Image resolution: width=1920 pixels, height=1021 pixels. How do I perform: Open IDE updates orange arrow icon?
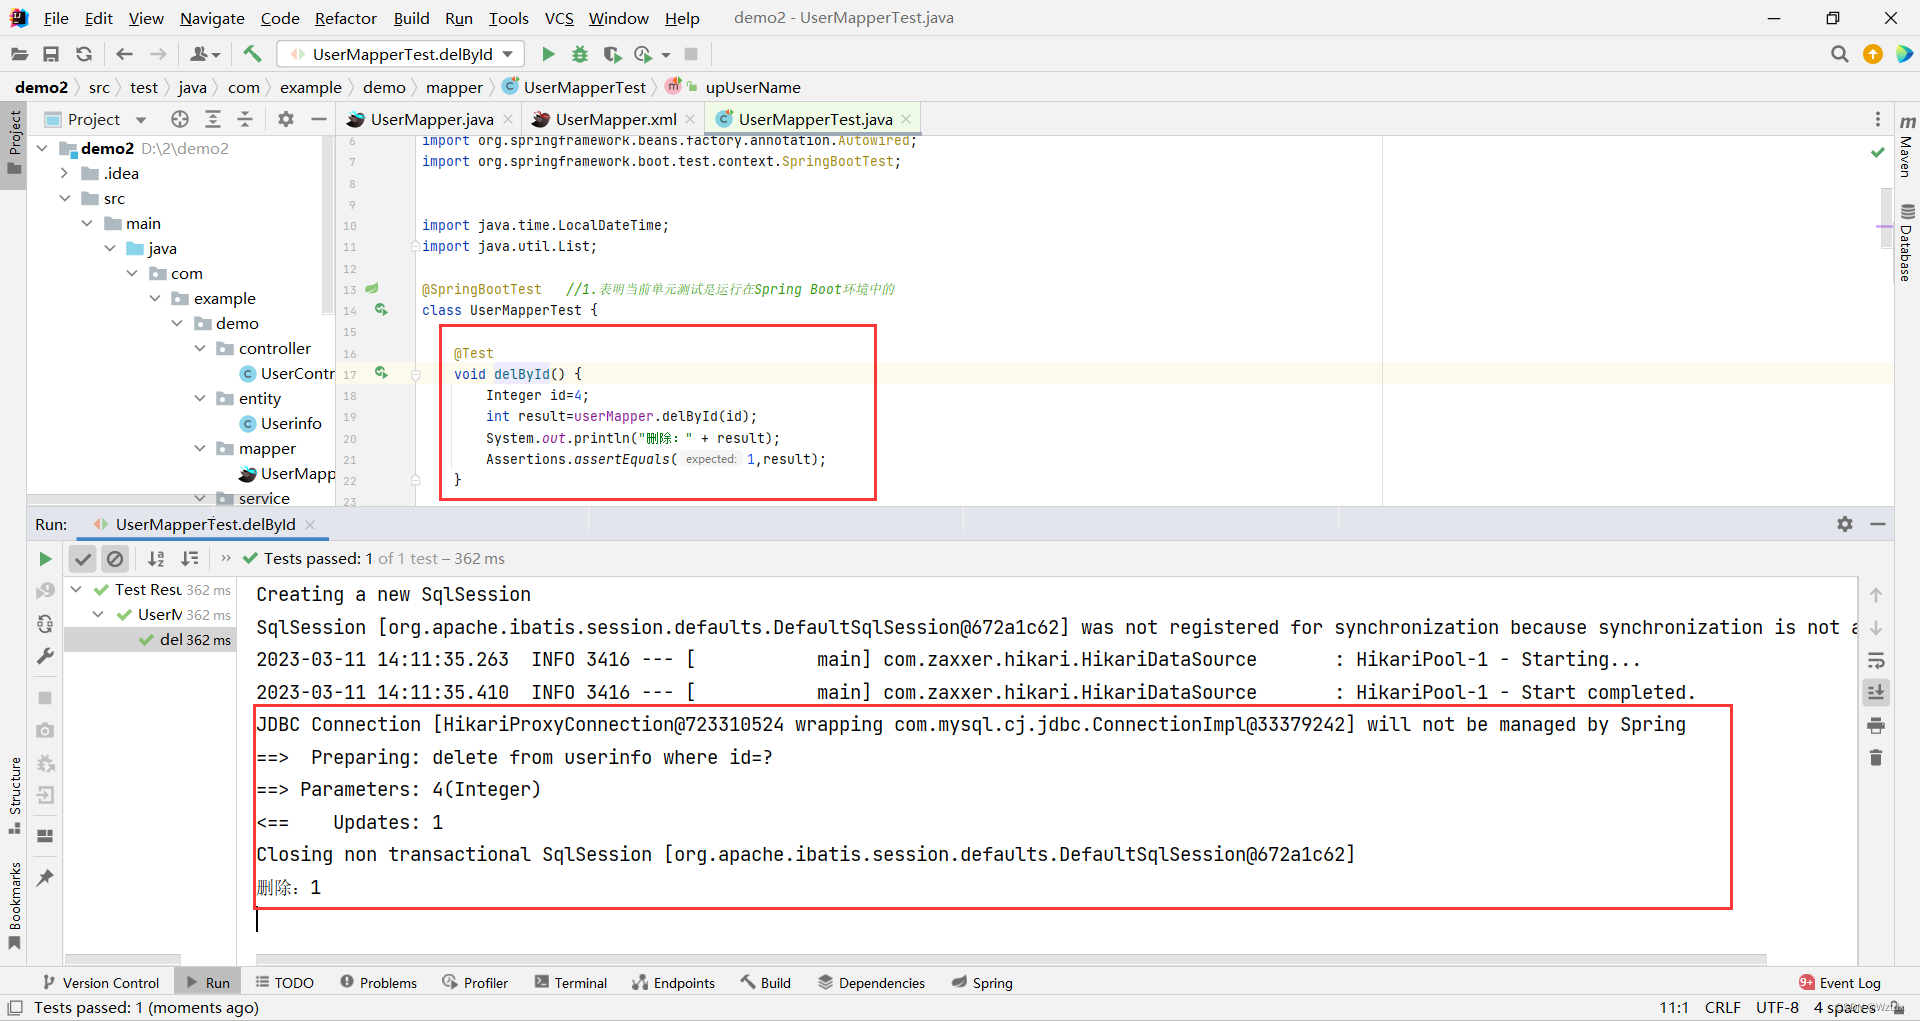coord(1872,54)
